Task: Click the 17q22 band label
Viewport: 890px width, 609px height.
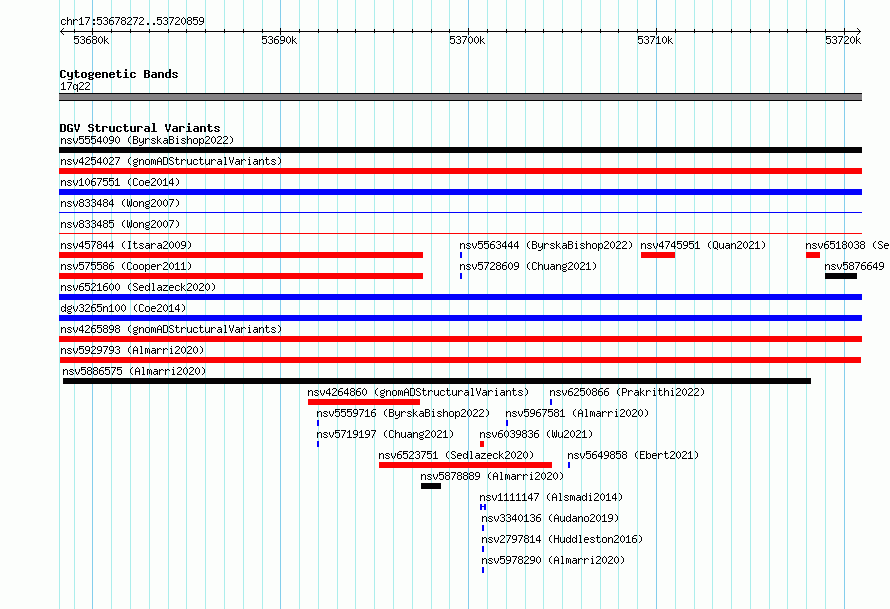Action: (75, 86)
